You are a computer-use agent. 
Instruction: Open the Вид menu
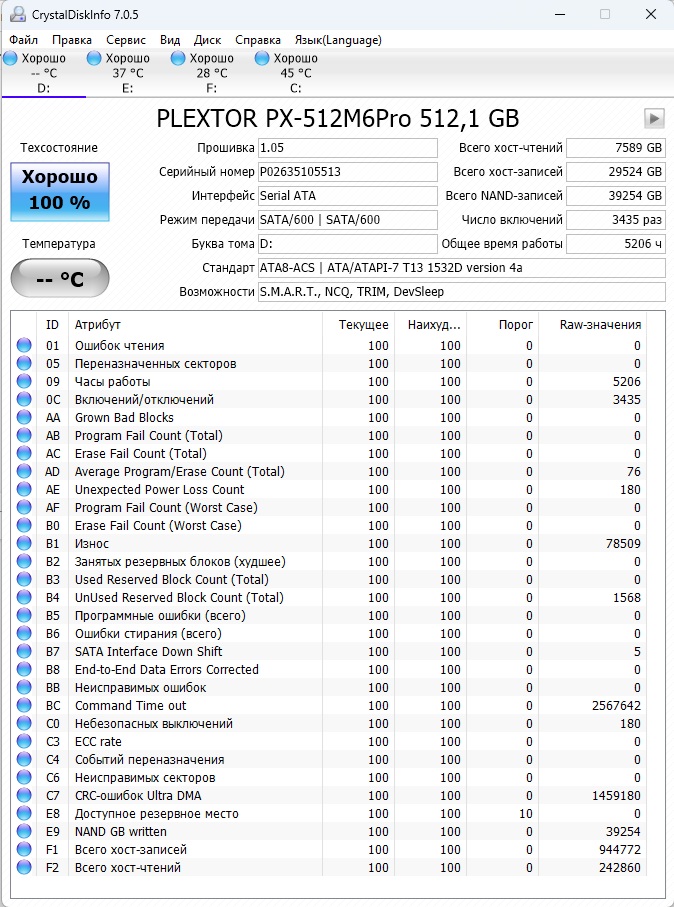point(170,40)
